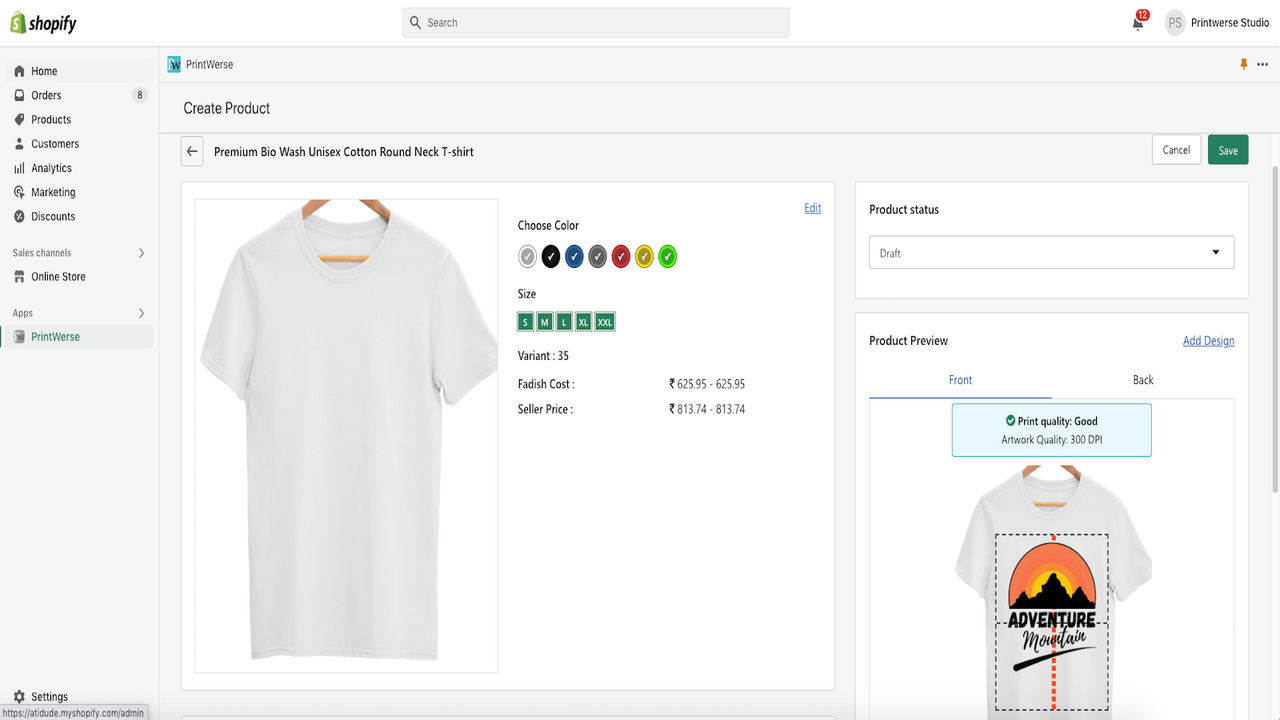Select the red color swatch
1280x720 pixels.
(x=620, y=256)
